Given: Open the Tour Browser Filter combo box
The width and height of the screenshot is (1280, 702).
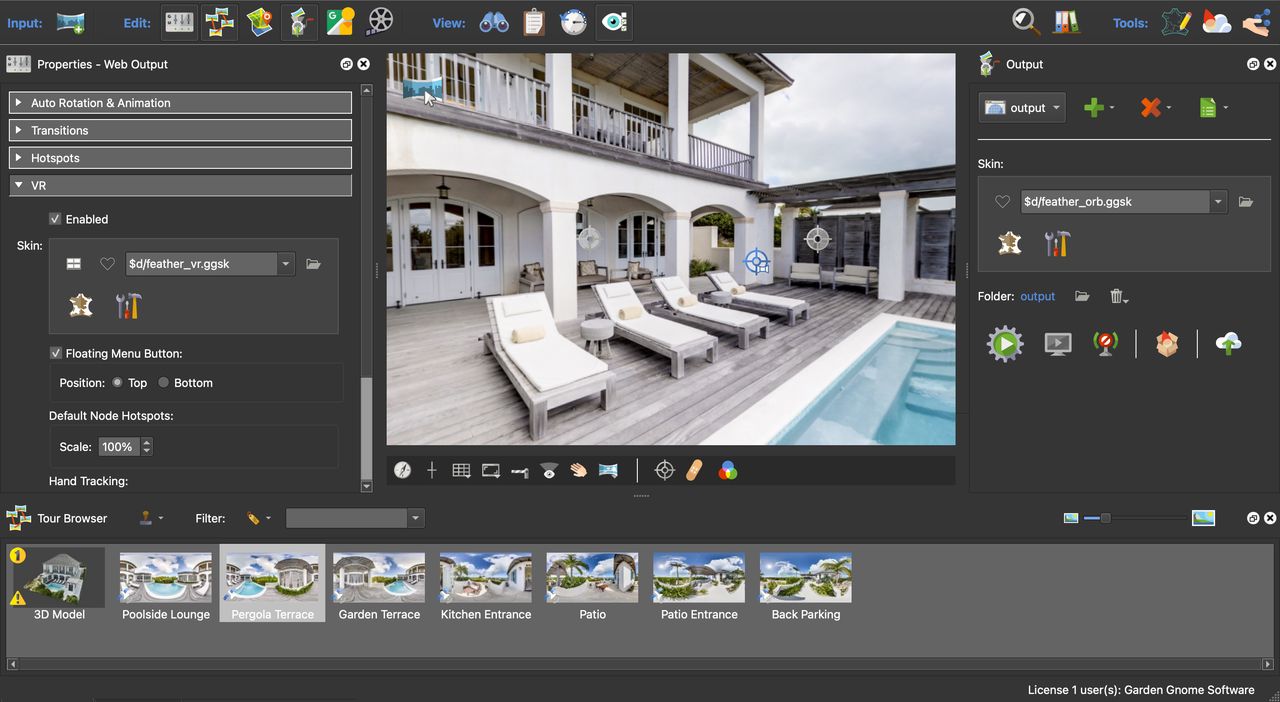Looking at the screenshot, I should point(355,518).
